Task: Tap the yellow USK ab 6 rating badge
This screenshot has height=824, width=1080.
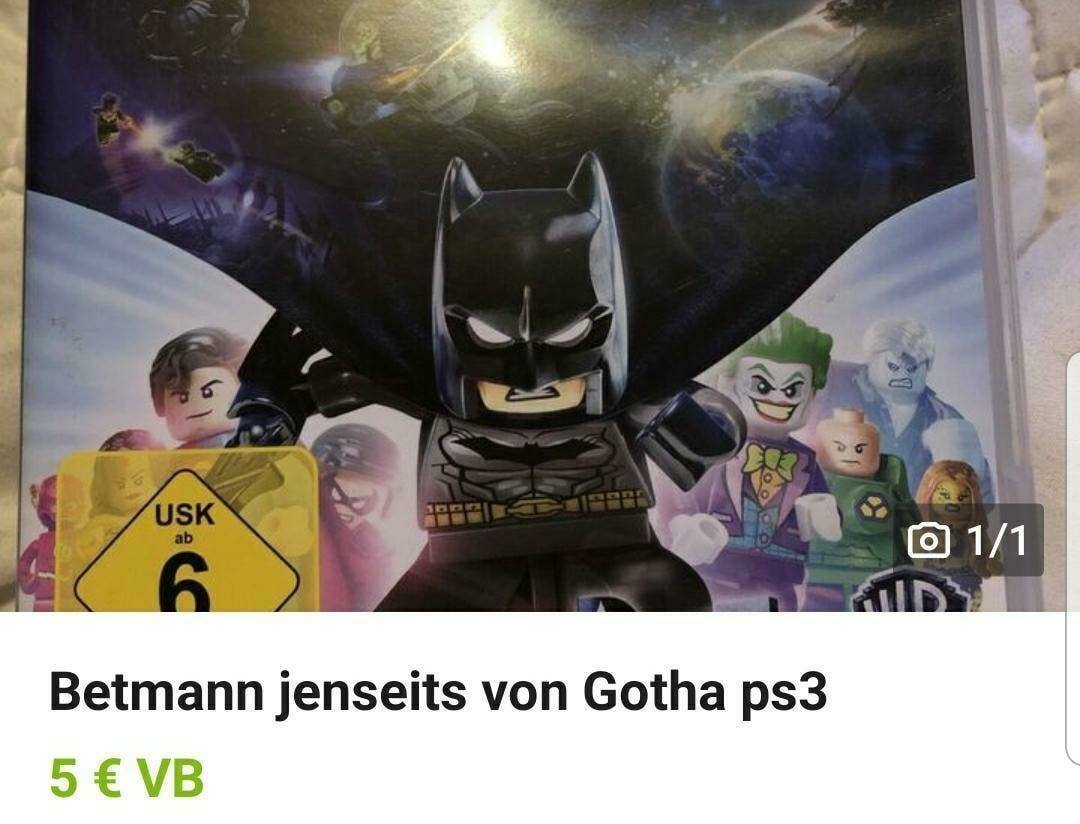Action: pos(186,531)
